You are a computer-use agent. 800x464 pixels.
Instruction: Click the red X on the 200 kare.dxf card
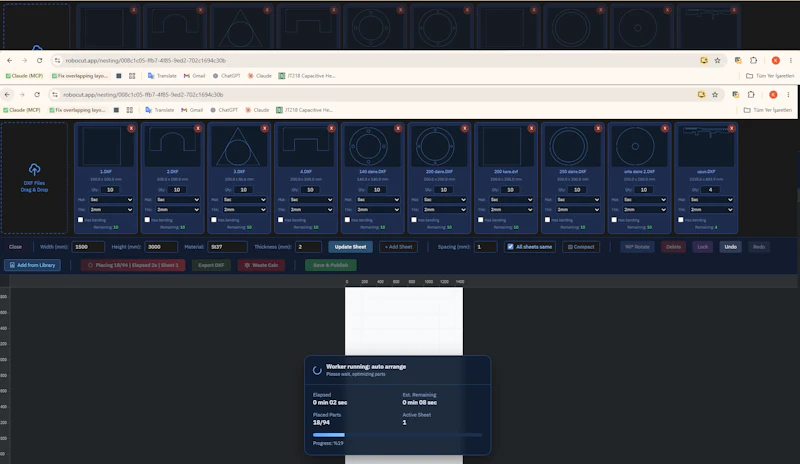coord(531,129)
